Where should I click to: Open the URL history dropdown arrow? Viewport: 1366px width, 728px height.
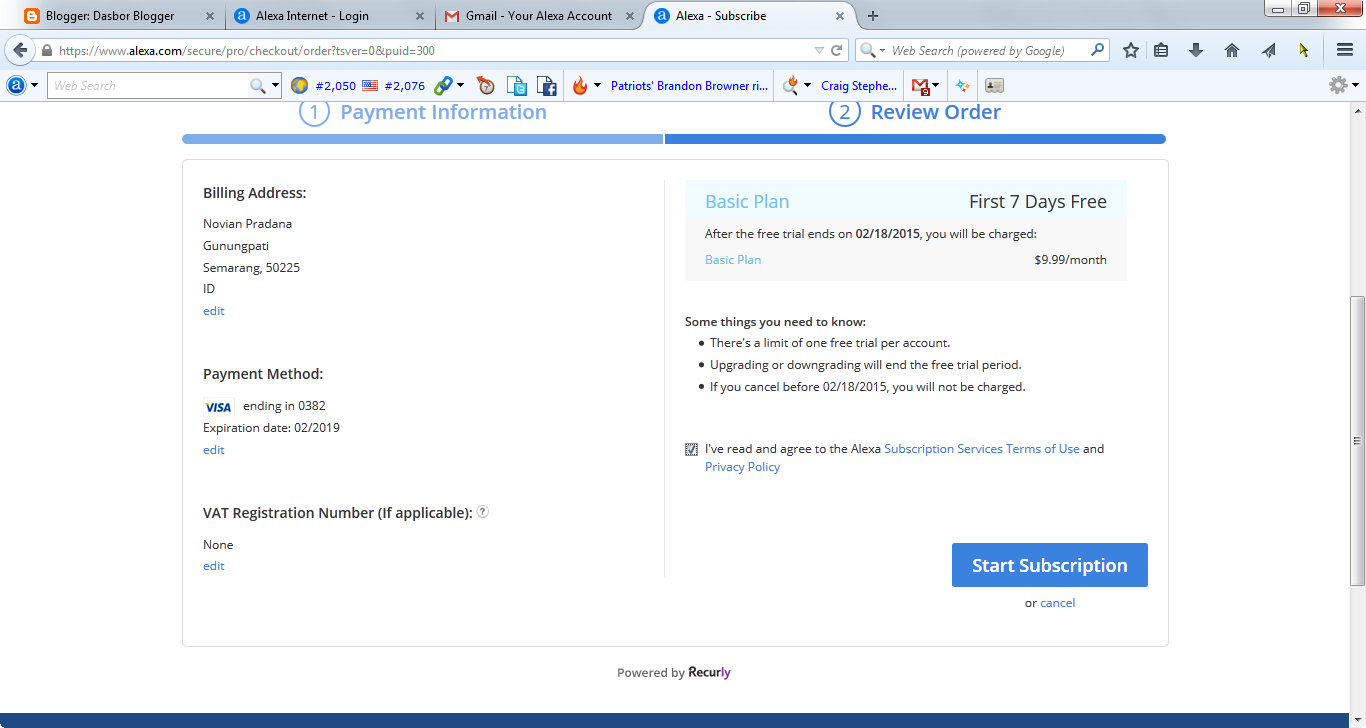click(820, 50)
